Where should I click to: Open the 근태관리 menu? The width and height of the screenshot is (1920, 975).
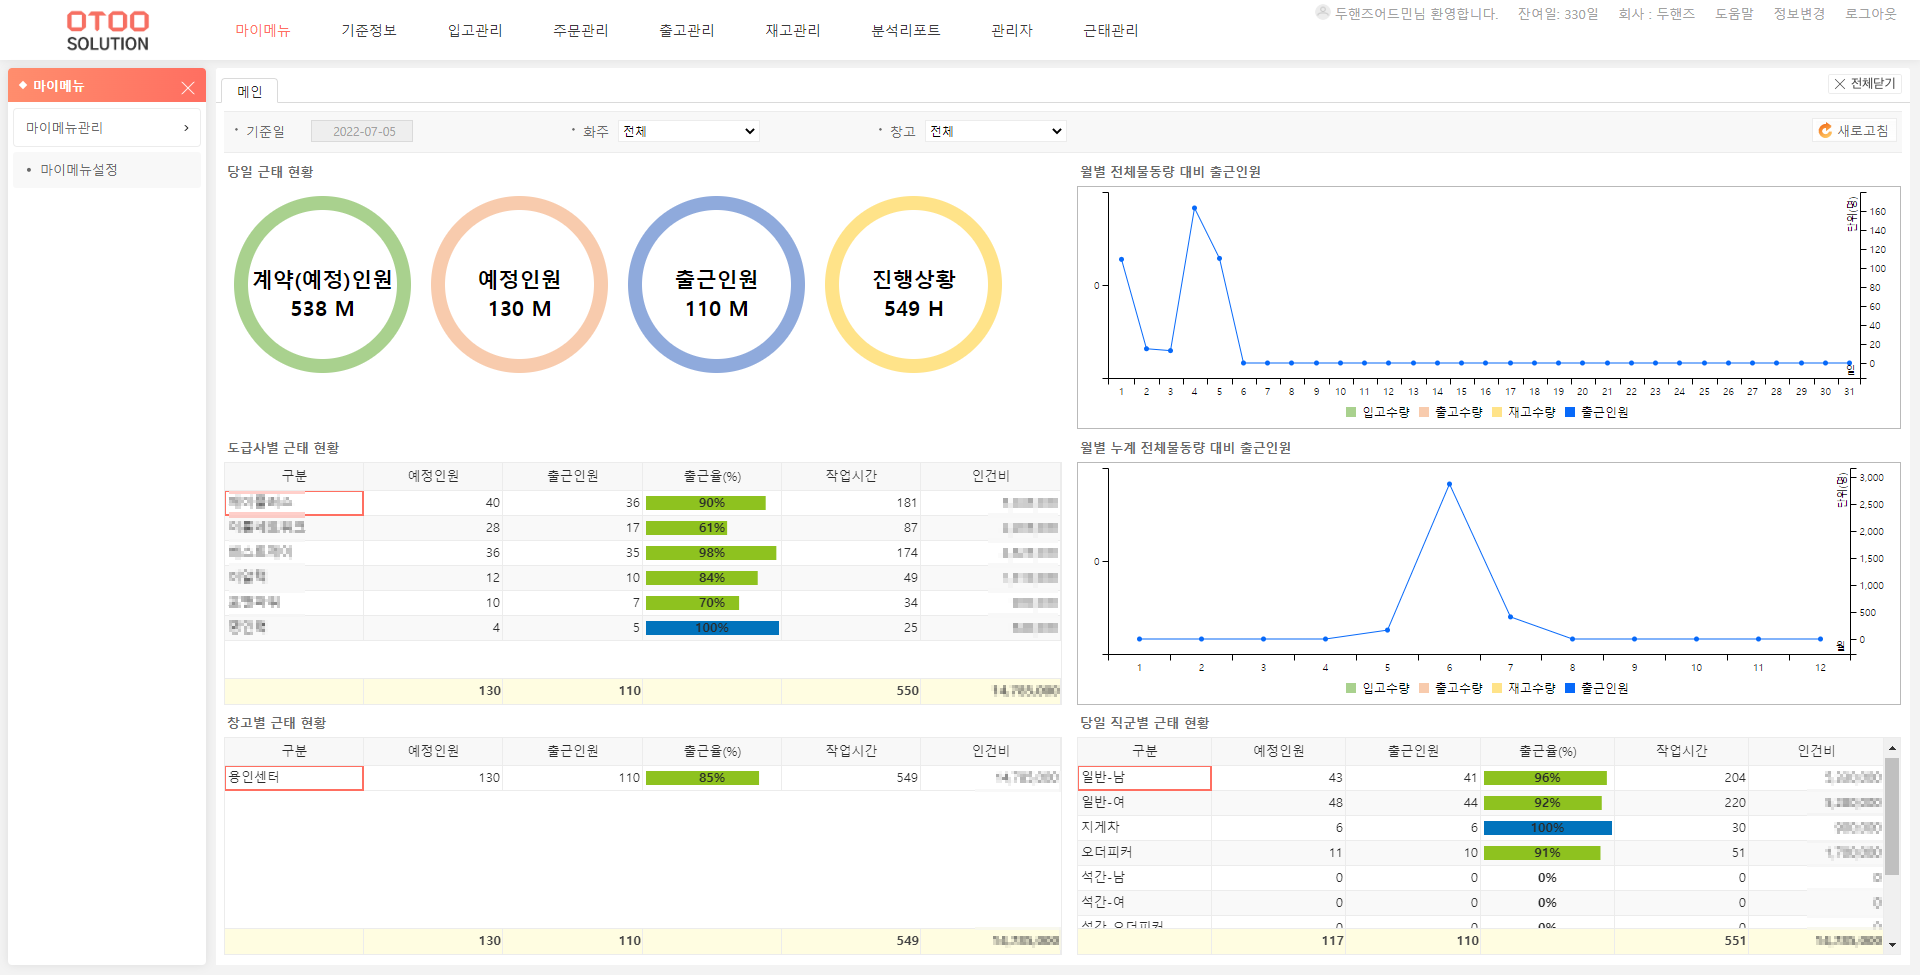click(x=1110, y=31)
